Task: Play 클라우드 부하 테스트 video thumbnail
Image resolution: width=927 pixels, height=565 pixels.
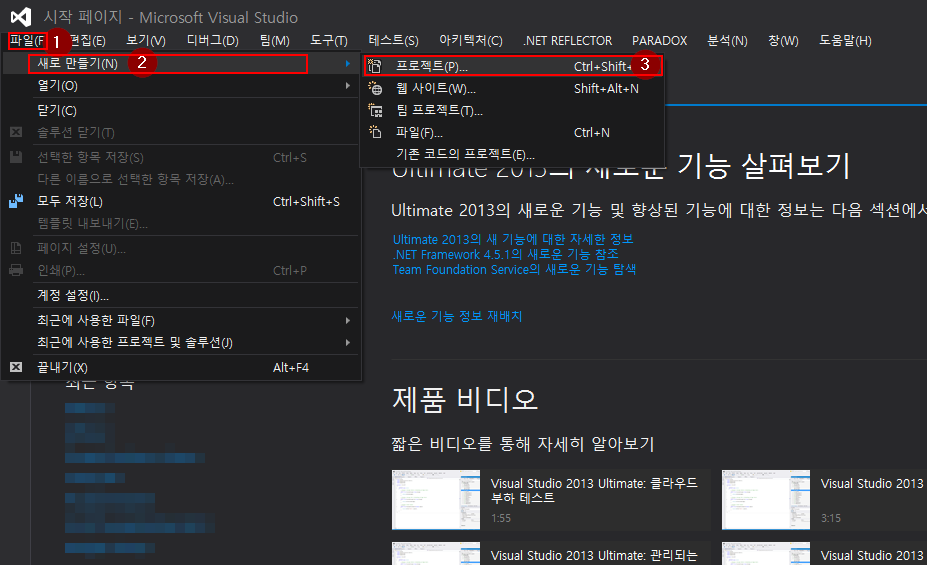Action: click(436, 500)
